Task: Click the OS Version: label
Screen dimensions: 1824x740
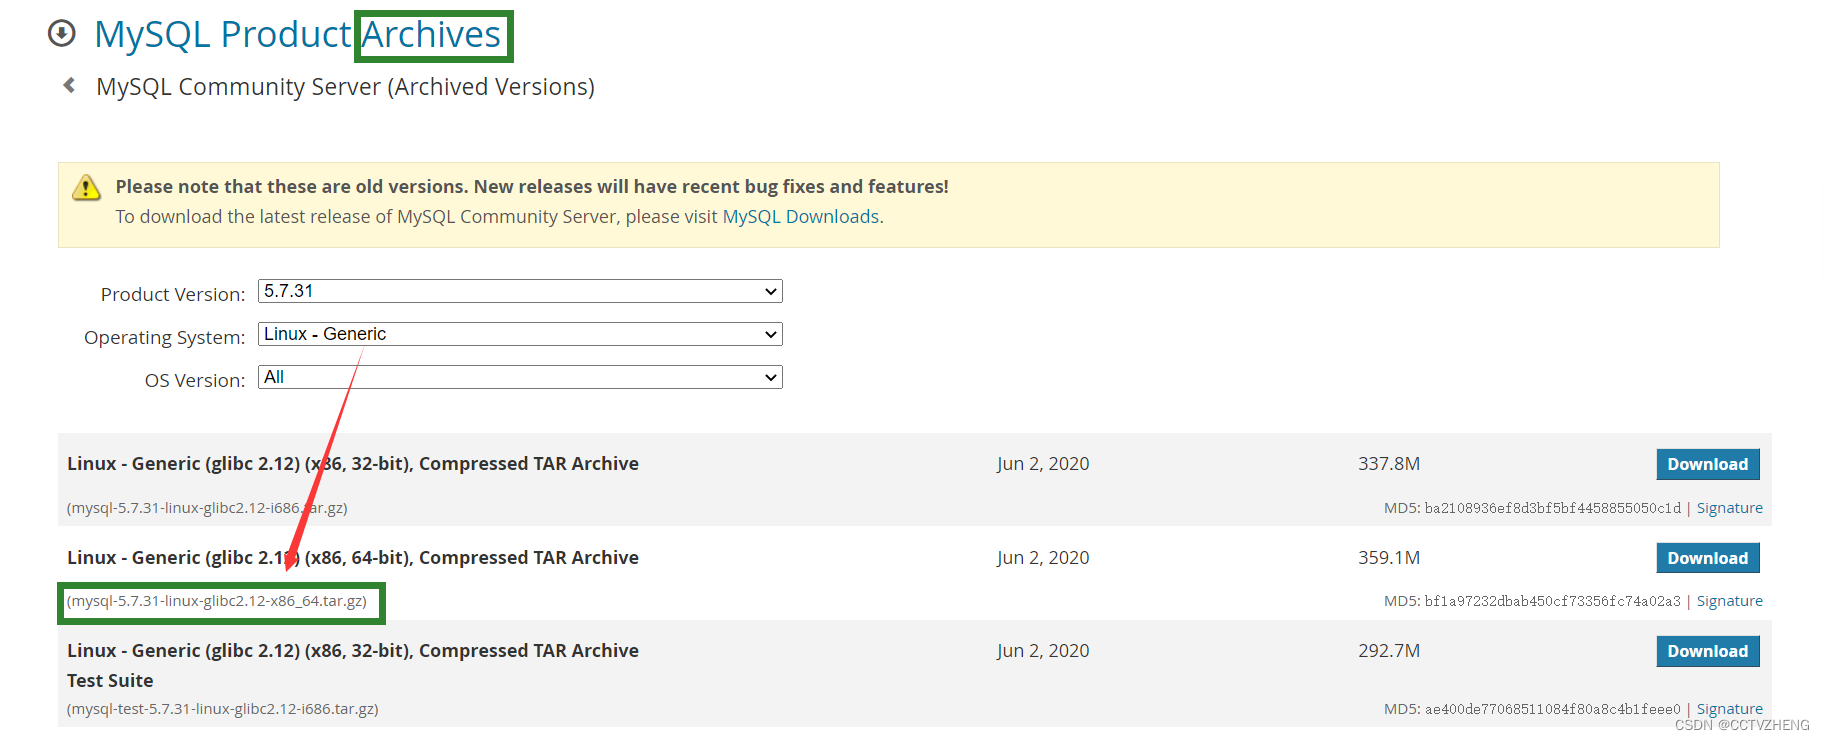Action: click(195, 380)
